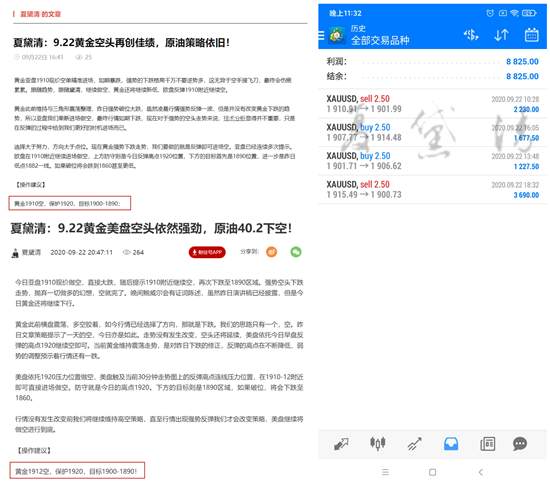The image size is (550, 489).
Task: Open the News tab newspaper icon
Action: (x=487, y=444)
